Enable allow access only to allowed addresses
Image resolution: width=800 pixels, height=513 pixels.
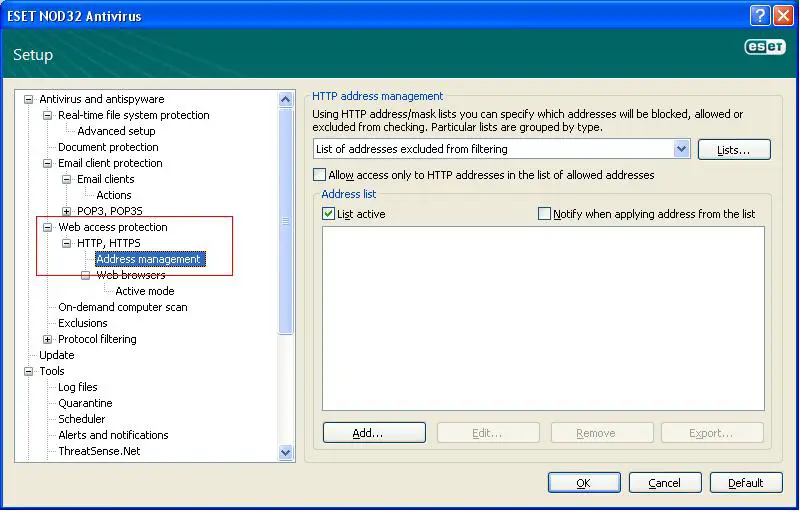pos(319,175)
